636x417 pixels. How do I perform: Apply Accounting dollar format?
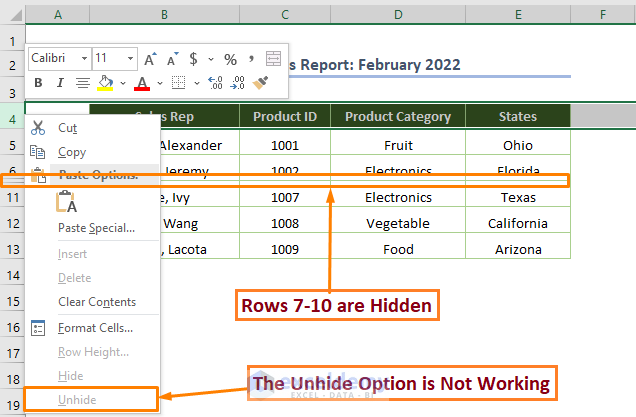pos(193,59)
